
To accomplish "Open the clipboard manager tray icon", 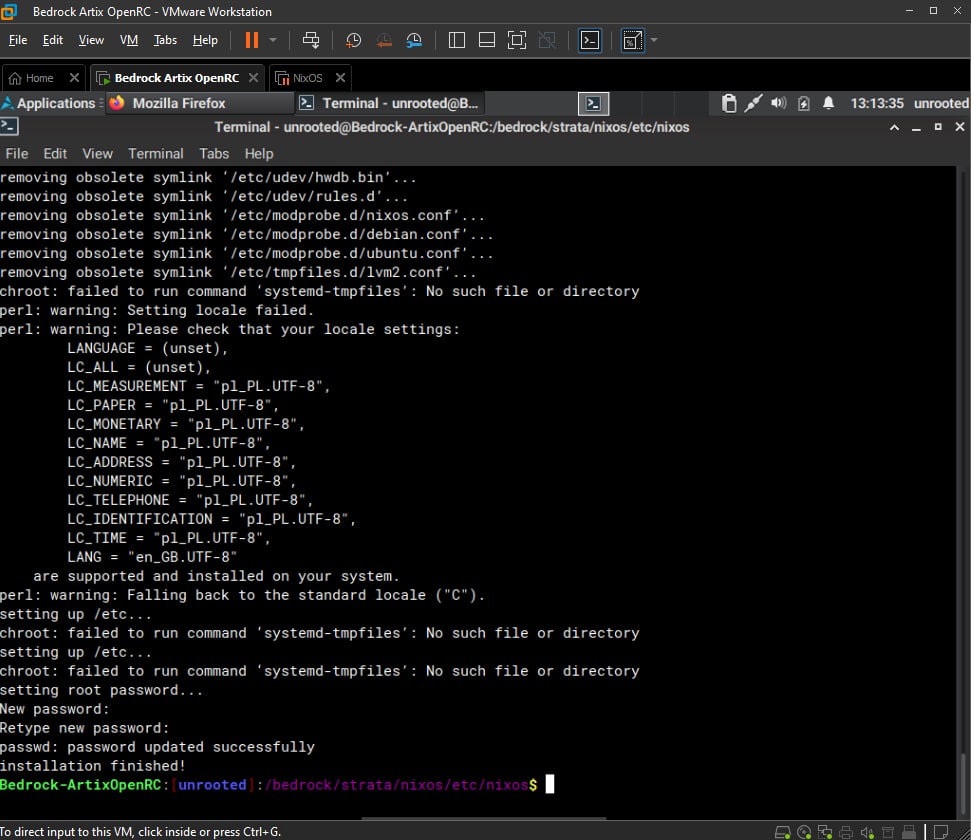I will (729, 103).
